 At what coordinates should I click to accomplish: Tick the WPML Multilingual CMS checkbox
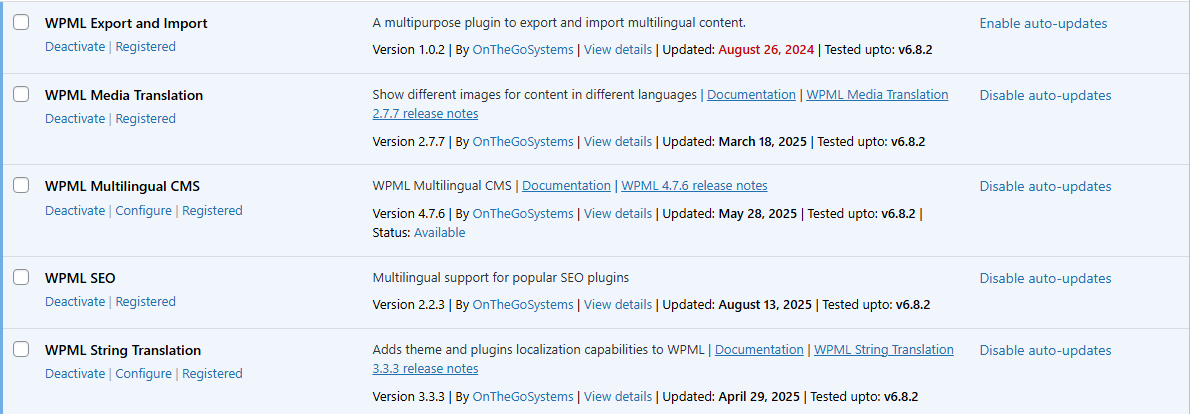(21, 185)
